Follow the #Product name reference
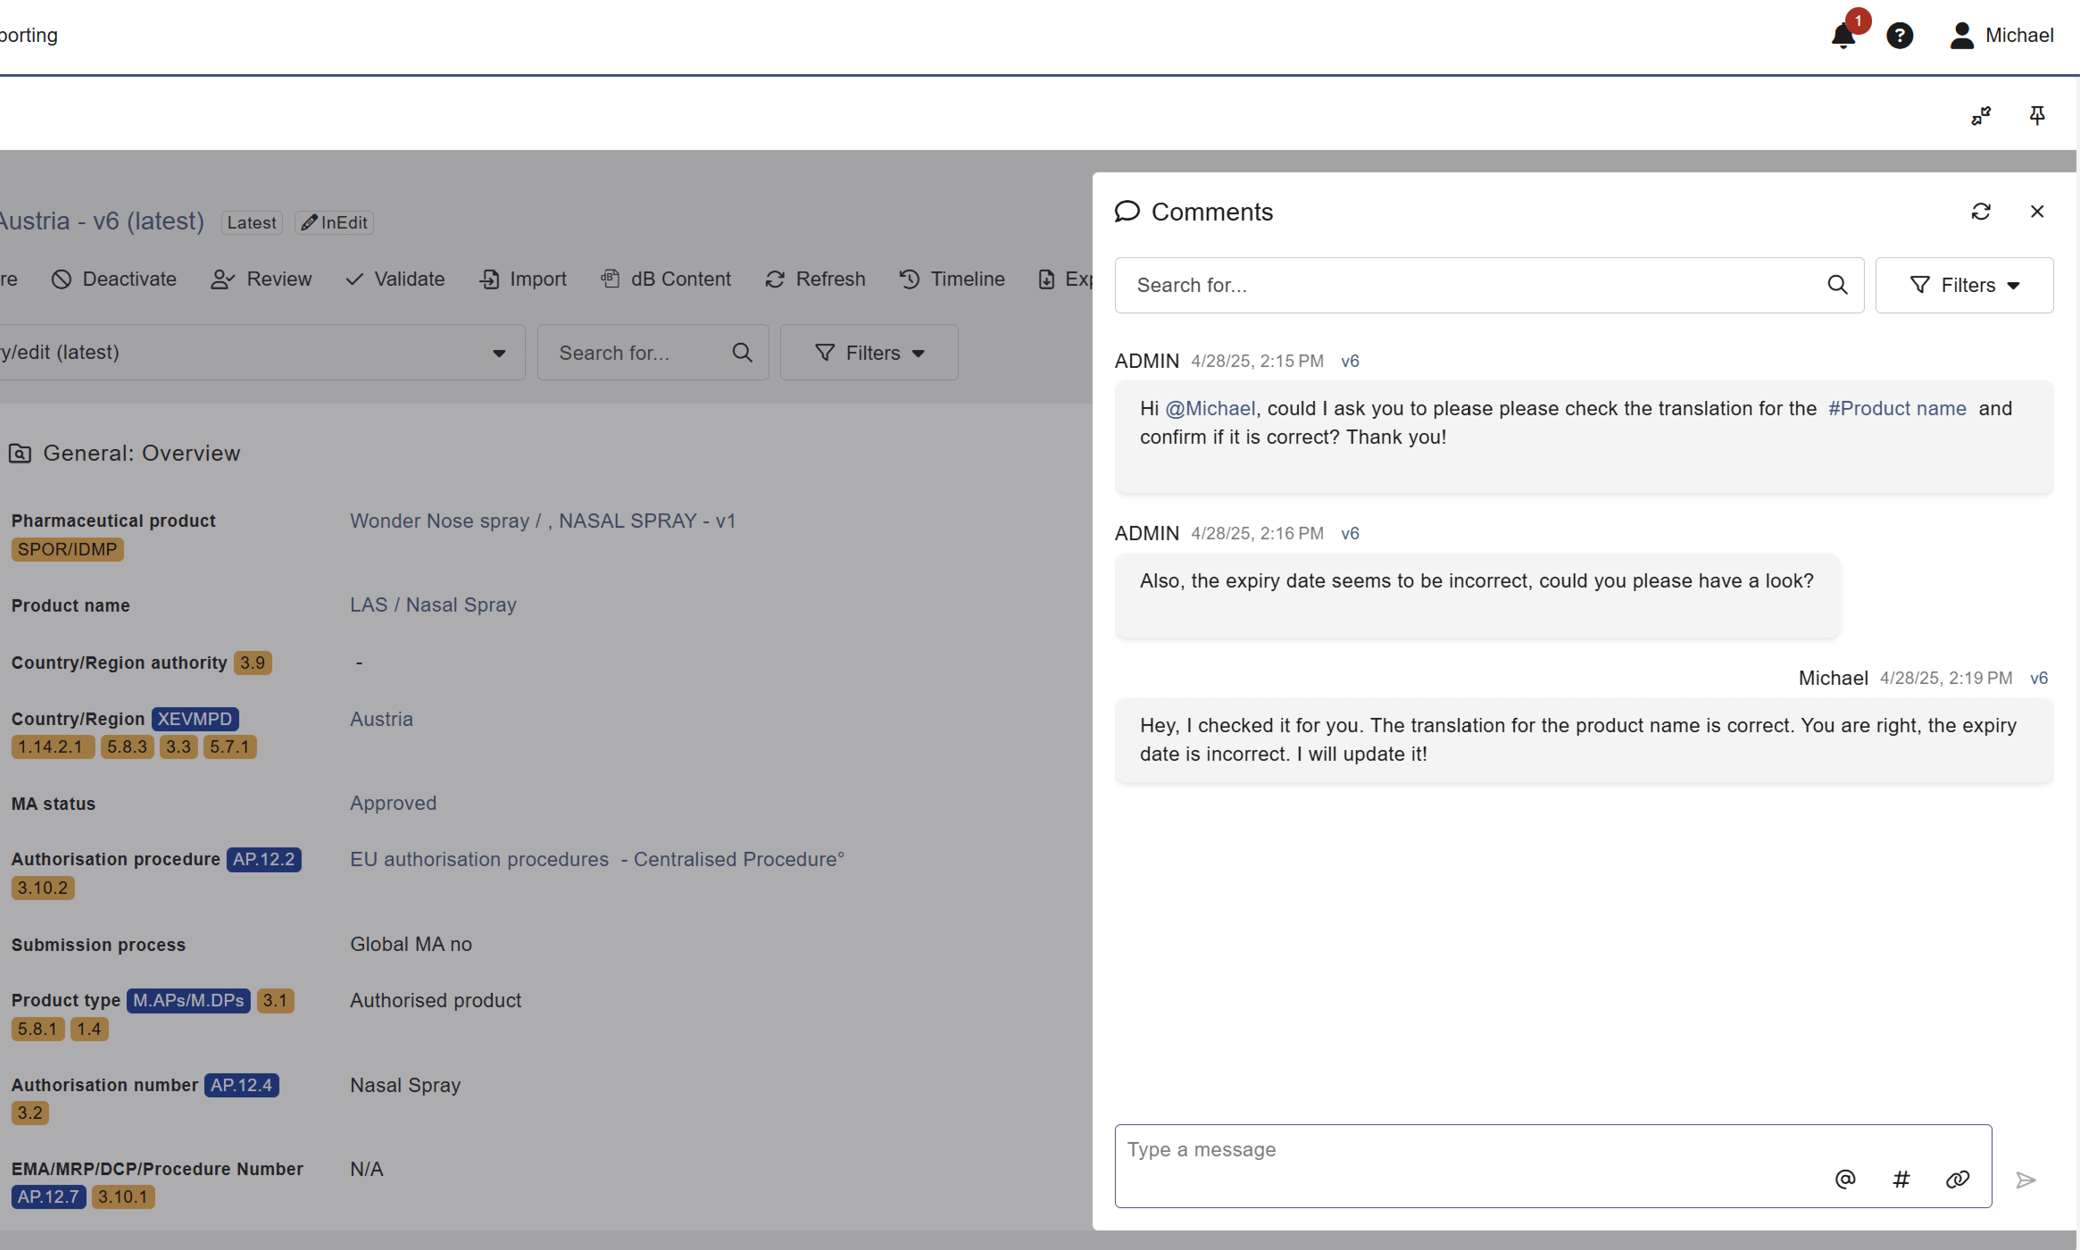The height and width of the screenshot is (1250, 2083). pyautogui.click(x=1896, y=408)
